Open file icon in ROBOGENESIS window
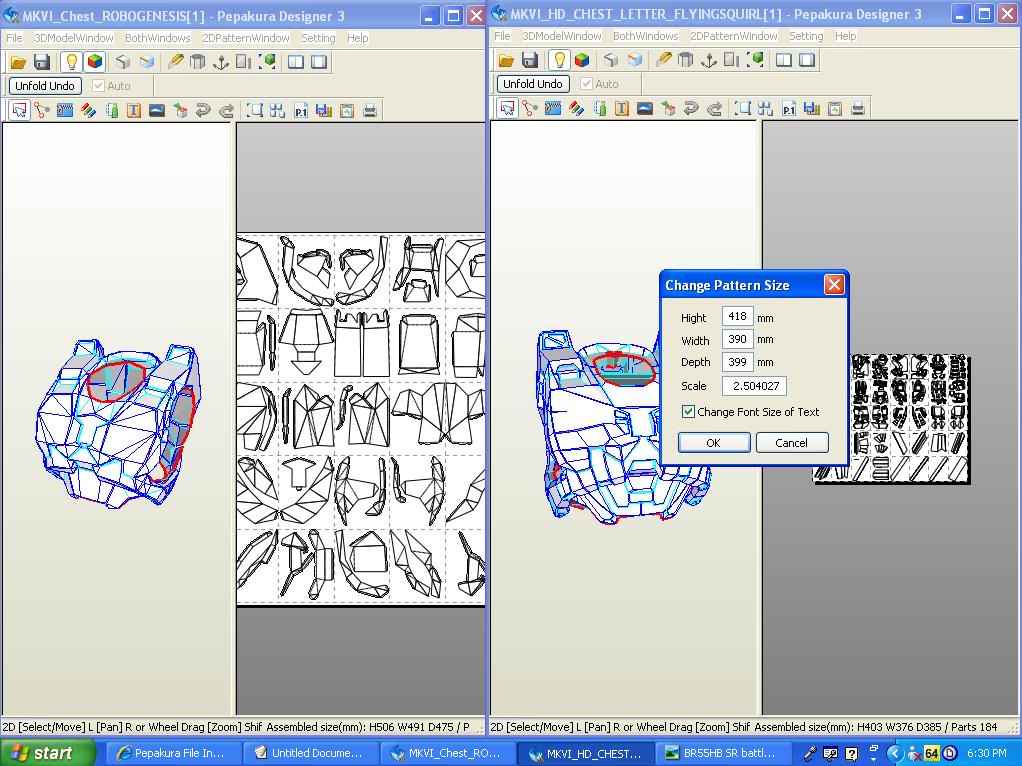The image size is (1022, 766). (18, 62)
